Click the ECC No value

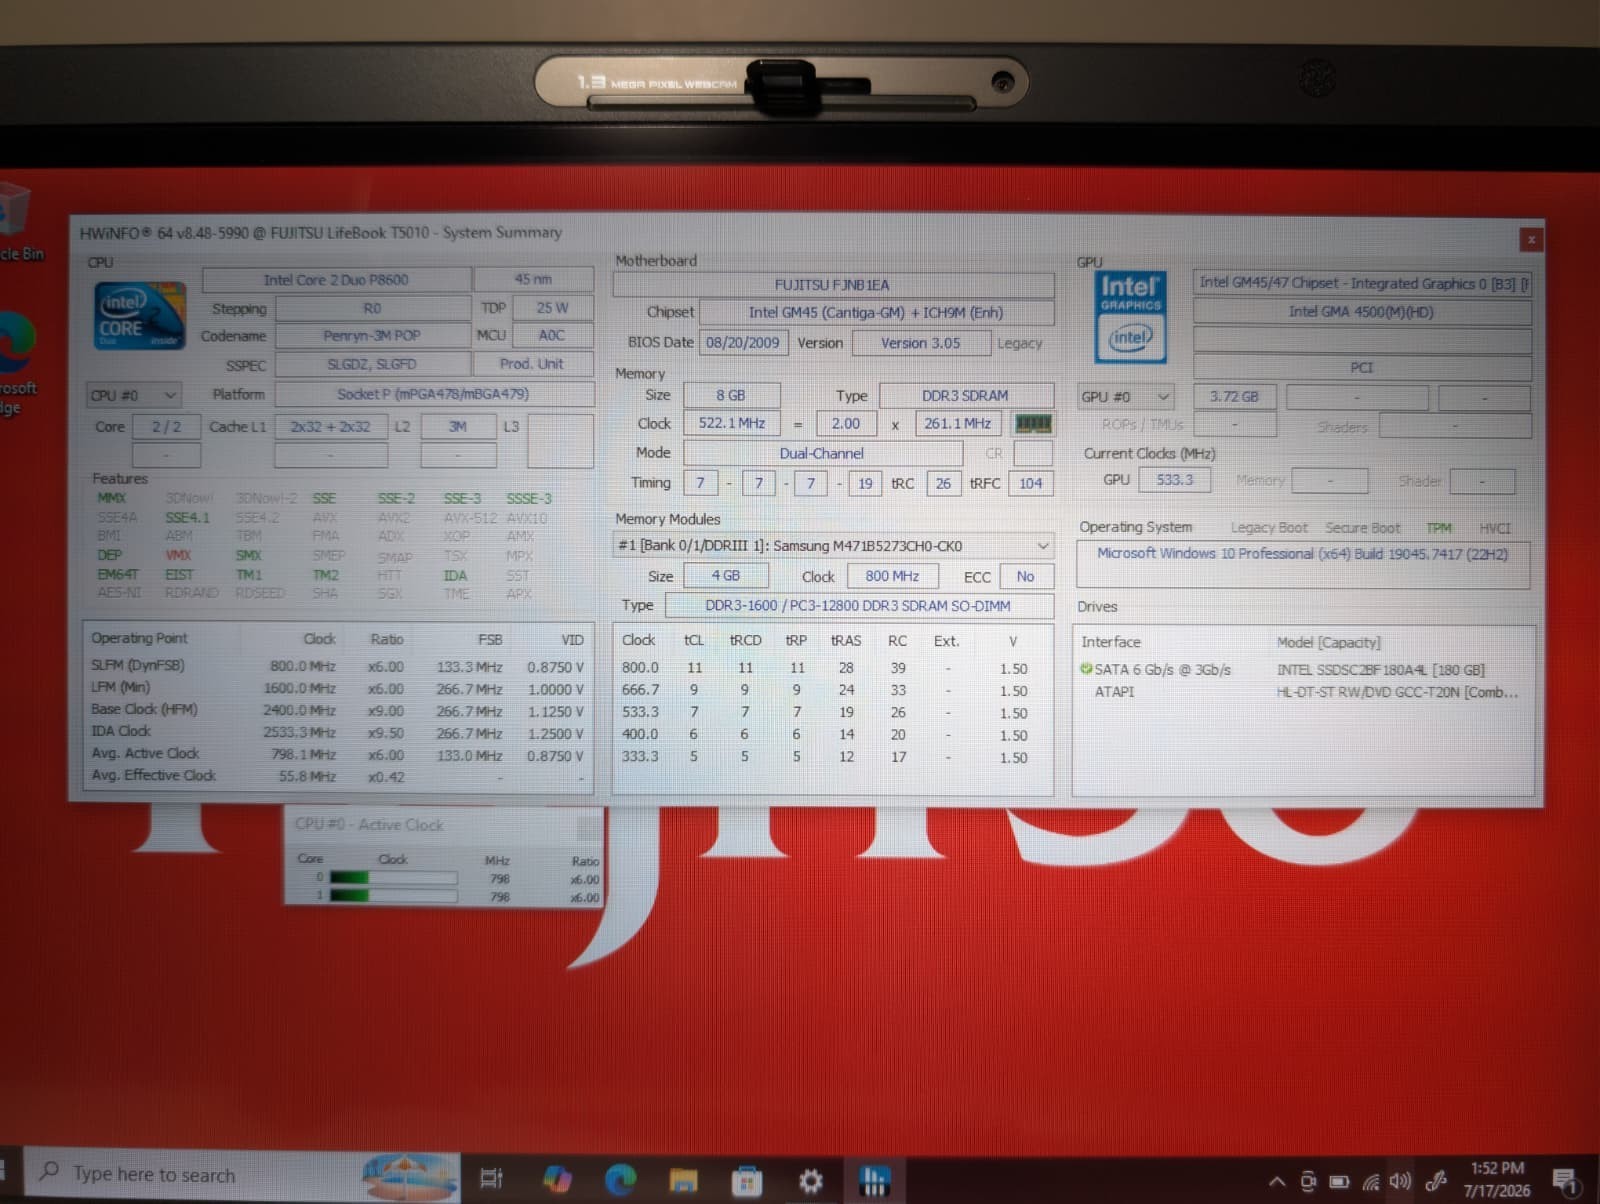point(1025,576)
